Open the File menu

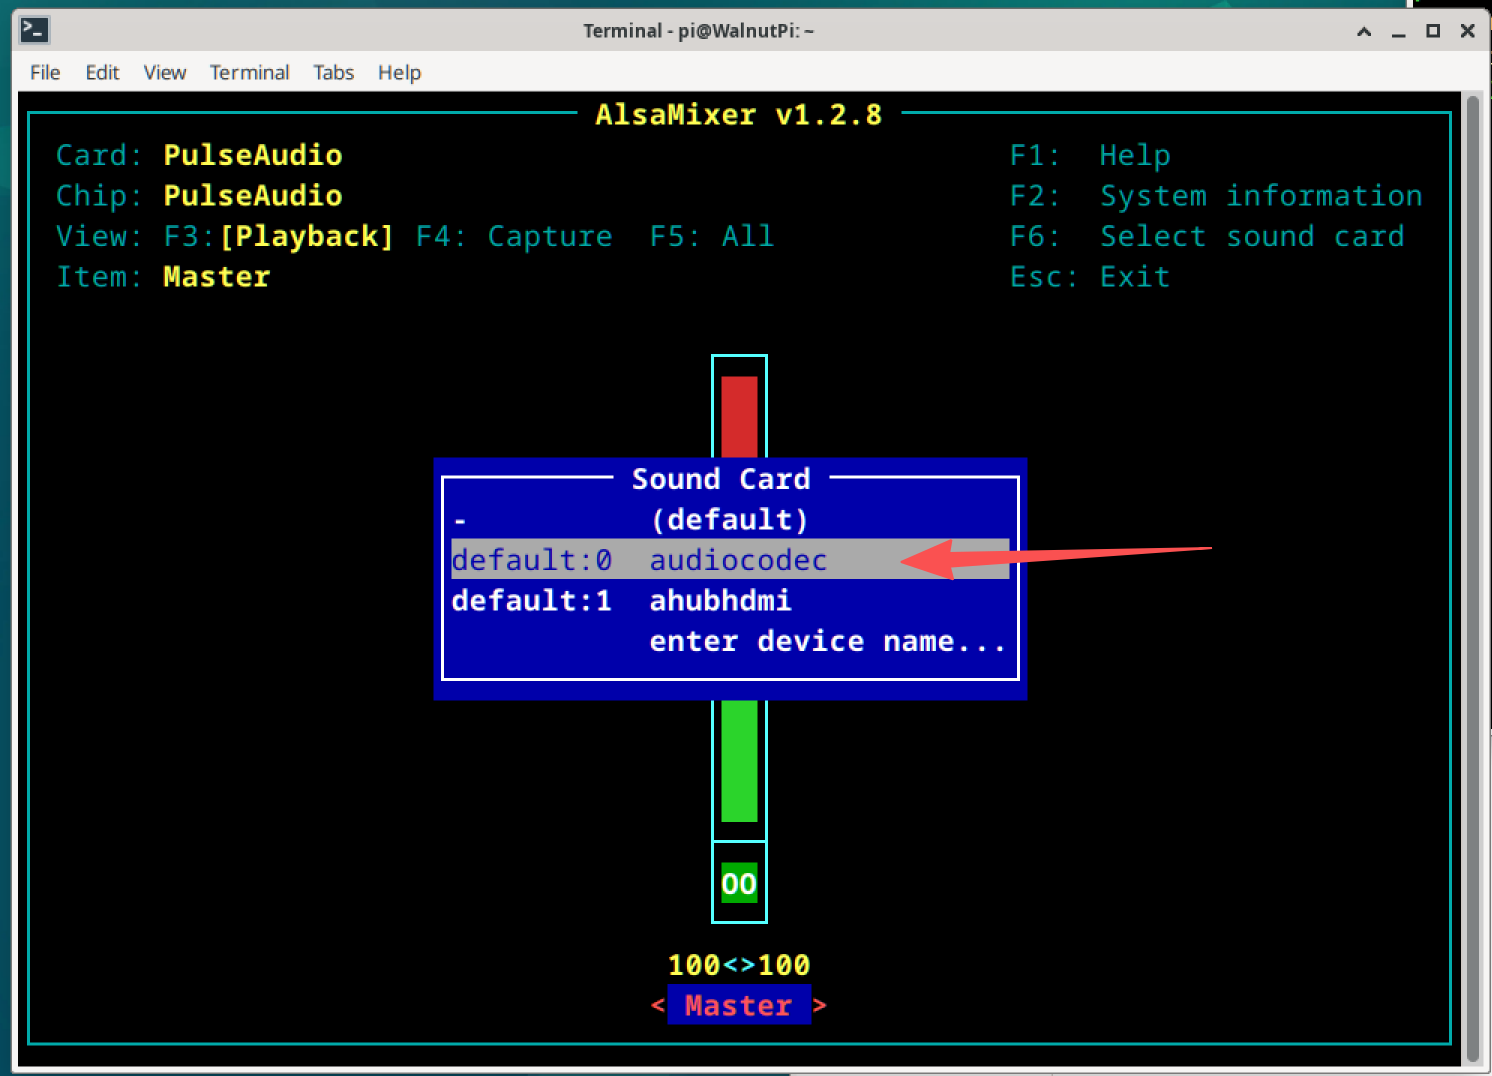tap(45, 72)
